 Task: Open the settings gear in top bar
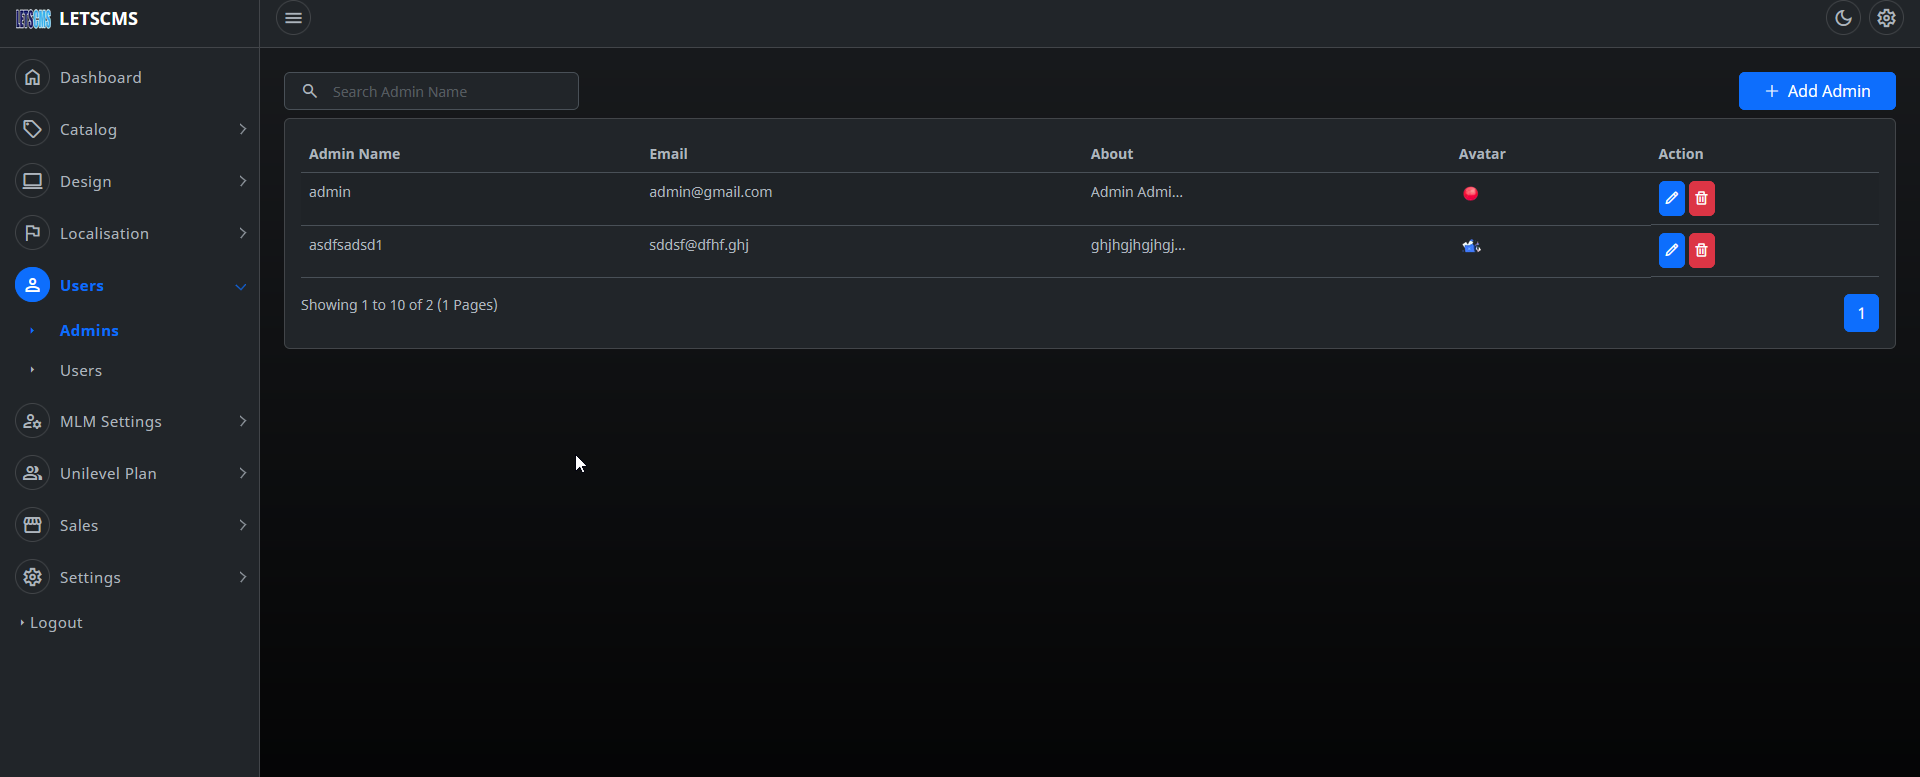click(1886, 18)
